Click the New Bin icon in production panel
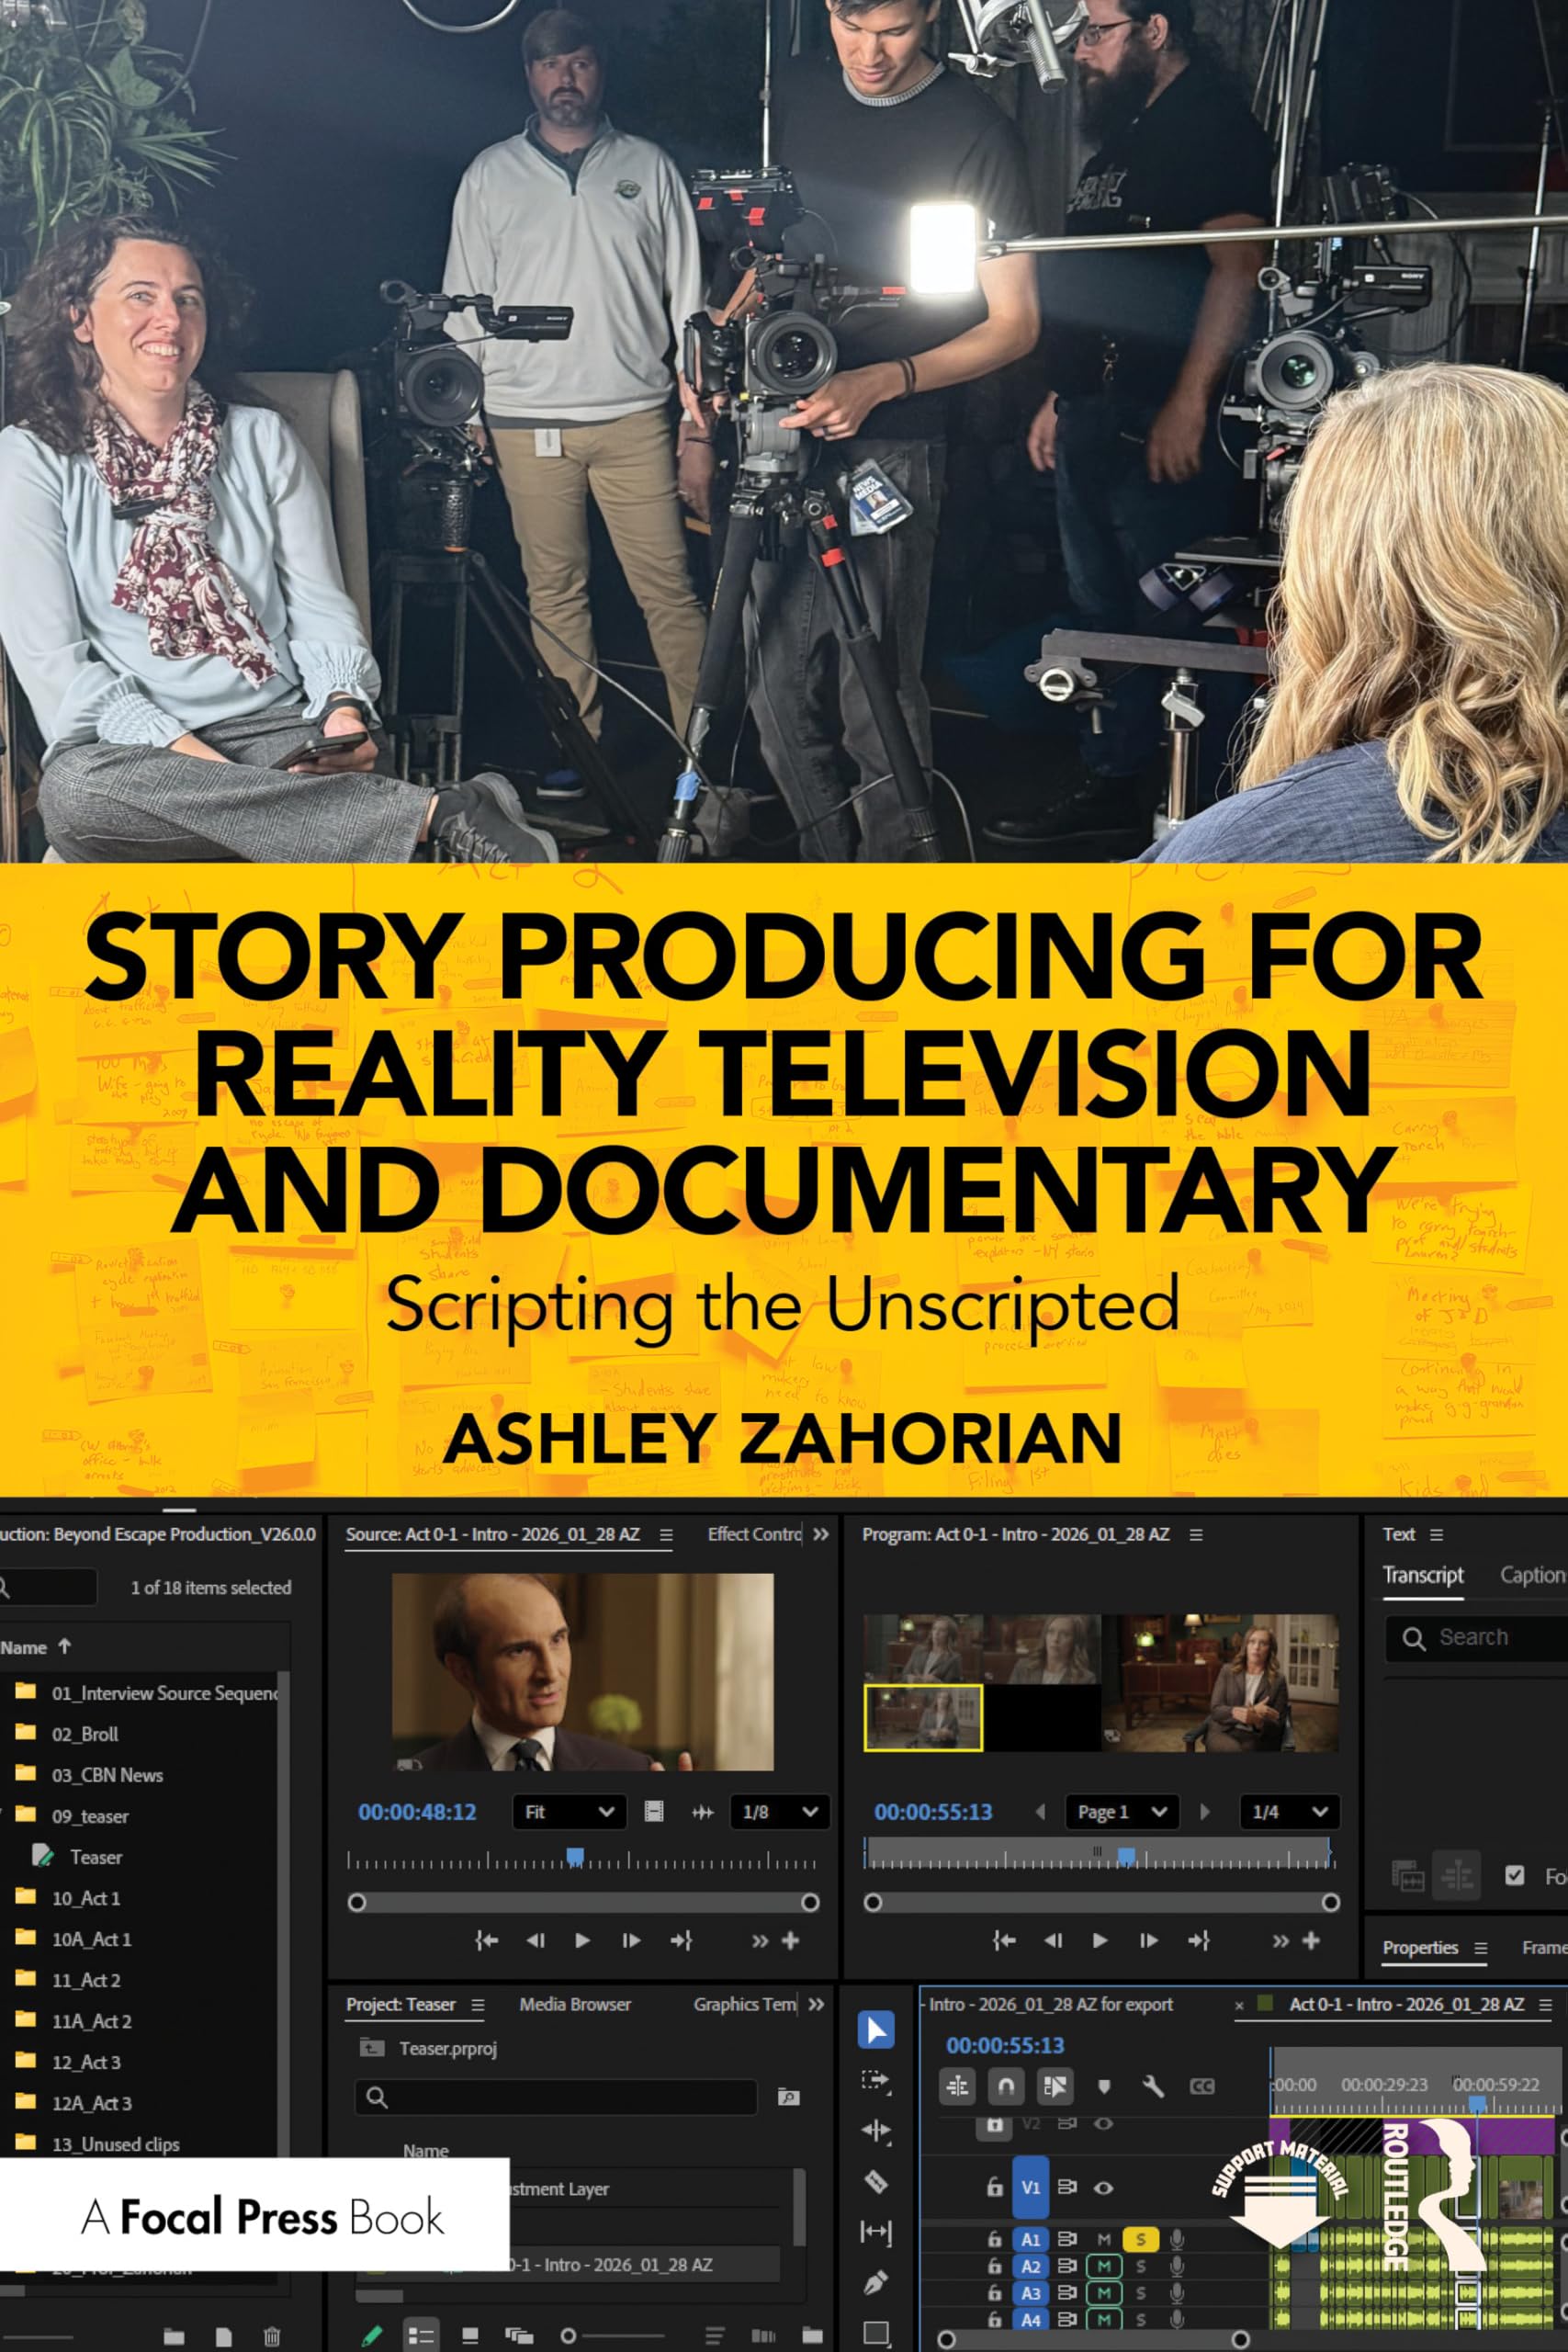The image size is (1568, 2352). click(x=174, y=2336)
